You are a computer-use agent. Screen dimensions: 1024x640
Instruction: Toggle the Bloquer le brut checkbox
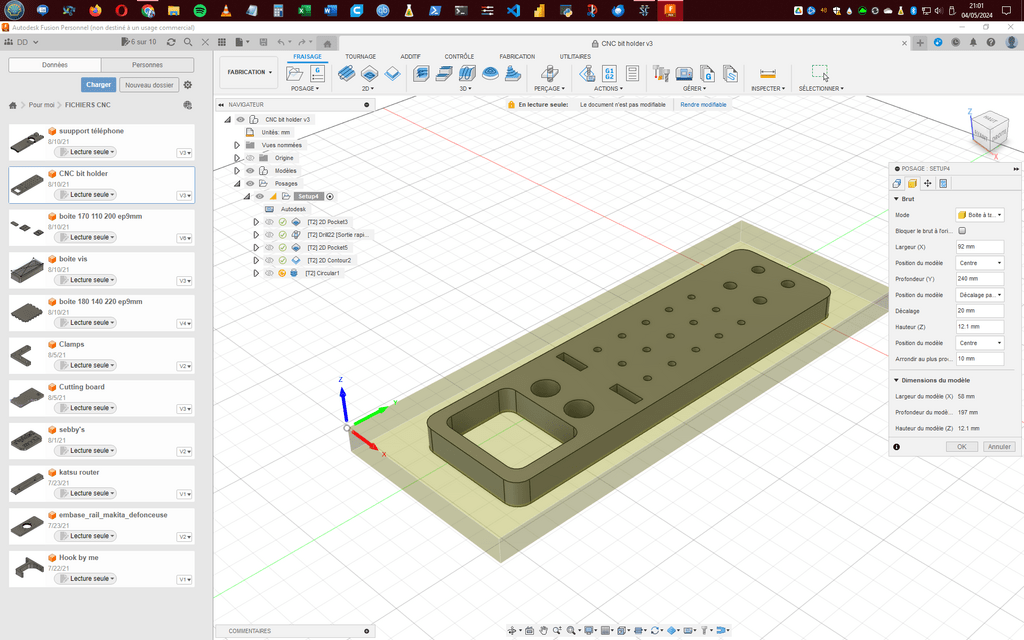pyautogui.click(x=962, y=231)
